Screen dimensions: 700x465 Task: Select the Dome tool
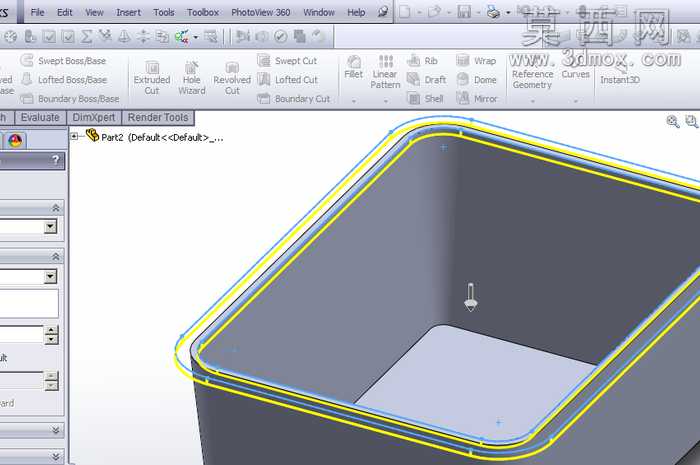[x=476, y=80]
